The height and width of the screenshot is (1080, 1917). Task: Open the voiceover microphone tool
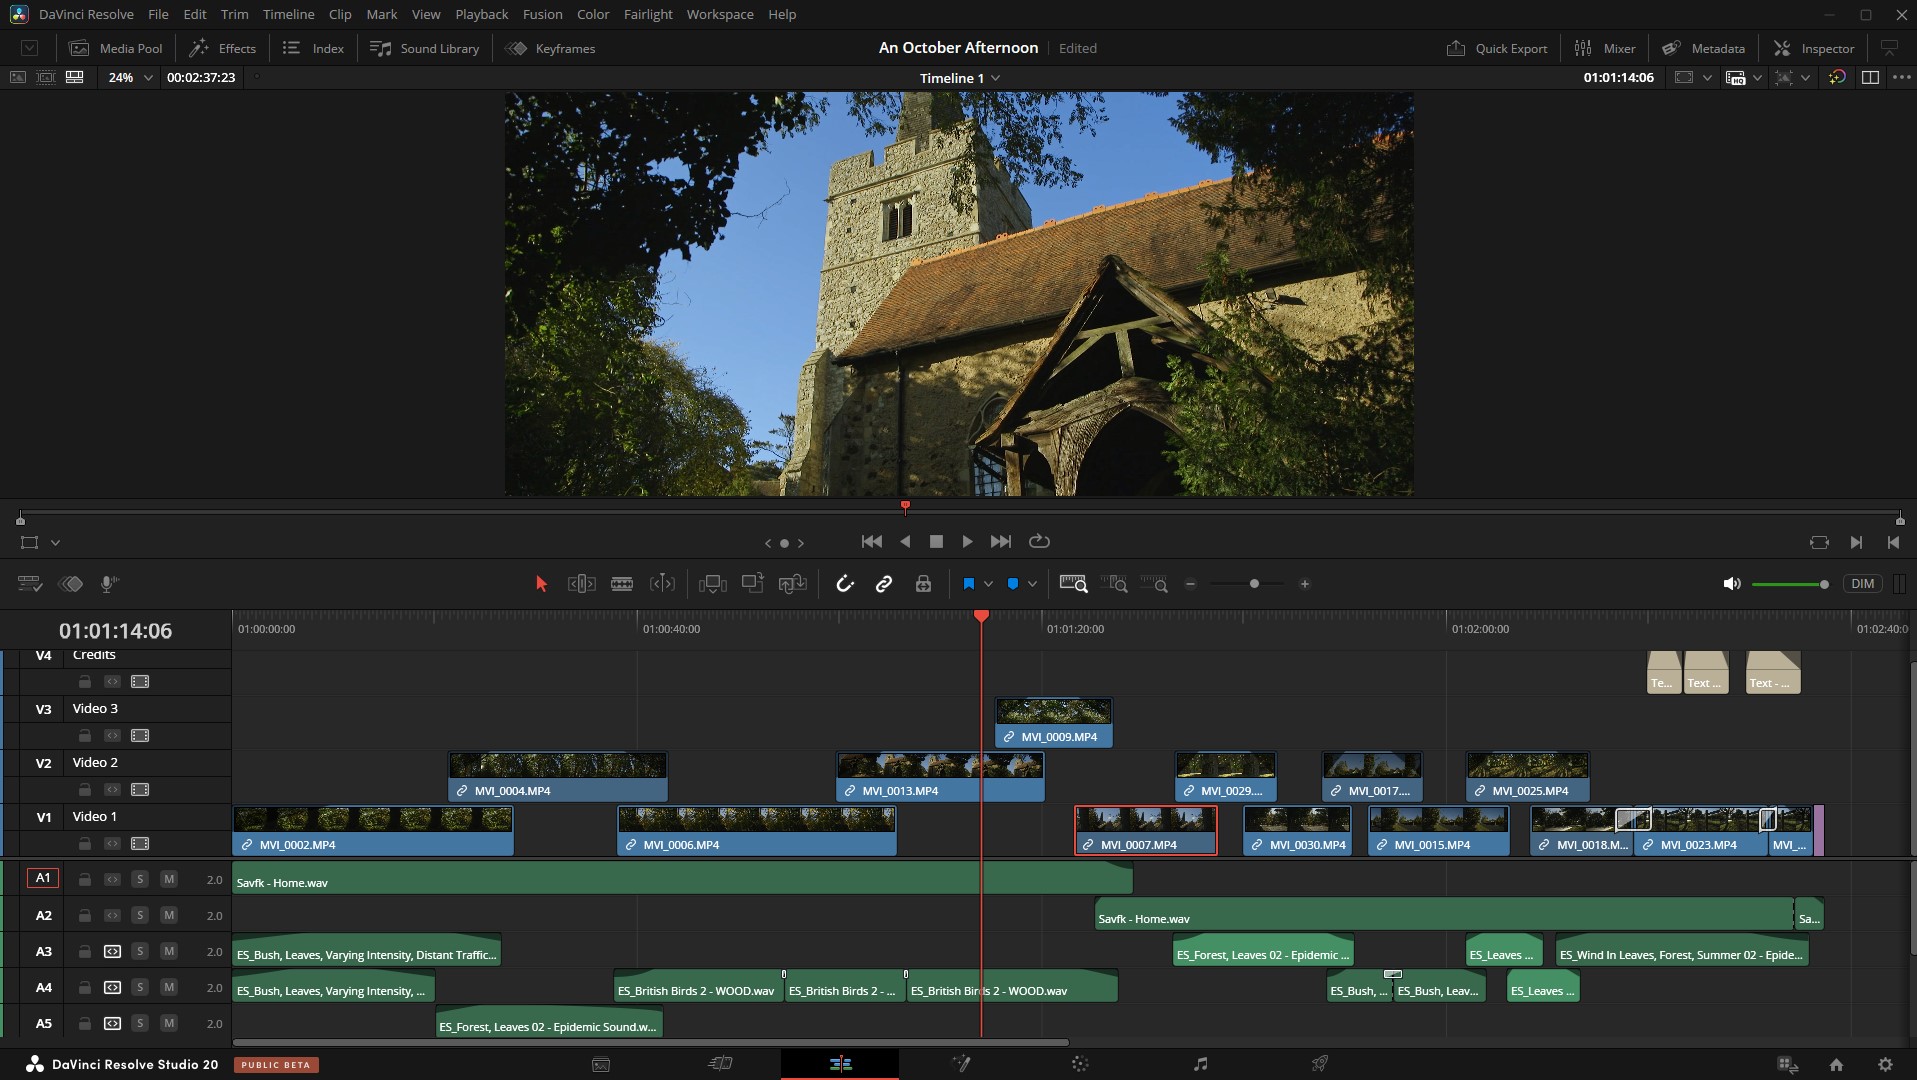pos(110,584)
